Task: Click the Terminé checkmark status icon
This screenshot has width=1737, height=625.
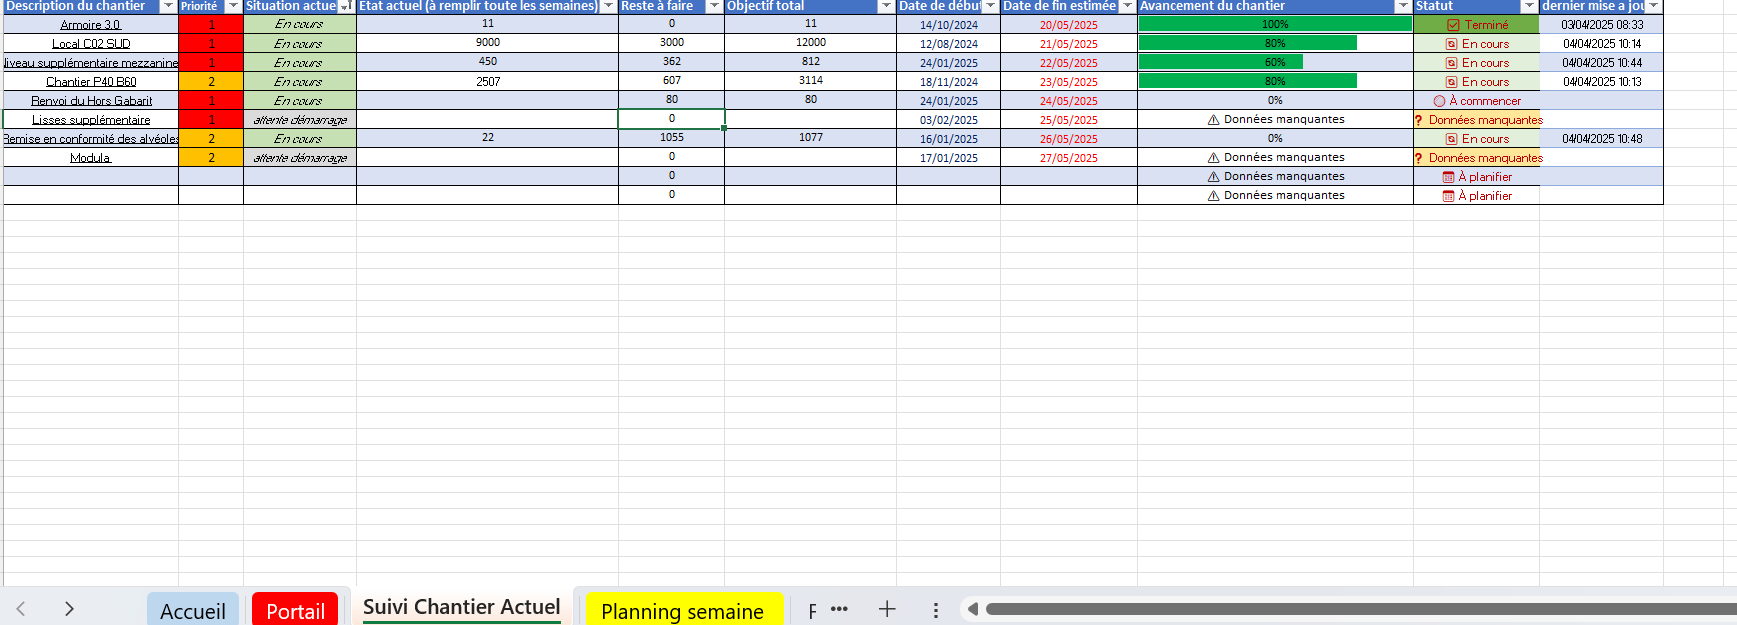Action: tap(1453, 25)
